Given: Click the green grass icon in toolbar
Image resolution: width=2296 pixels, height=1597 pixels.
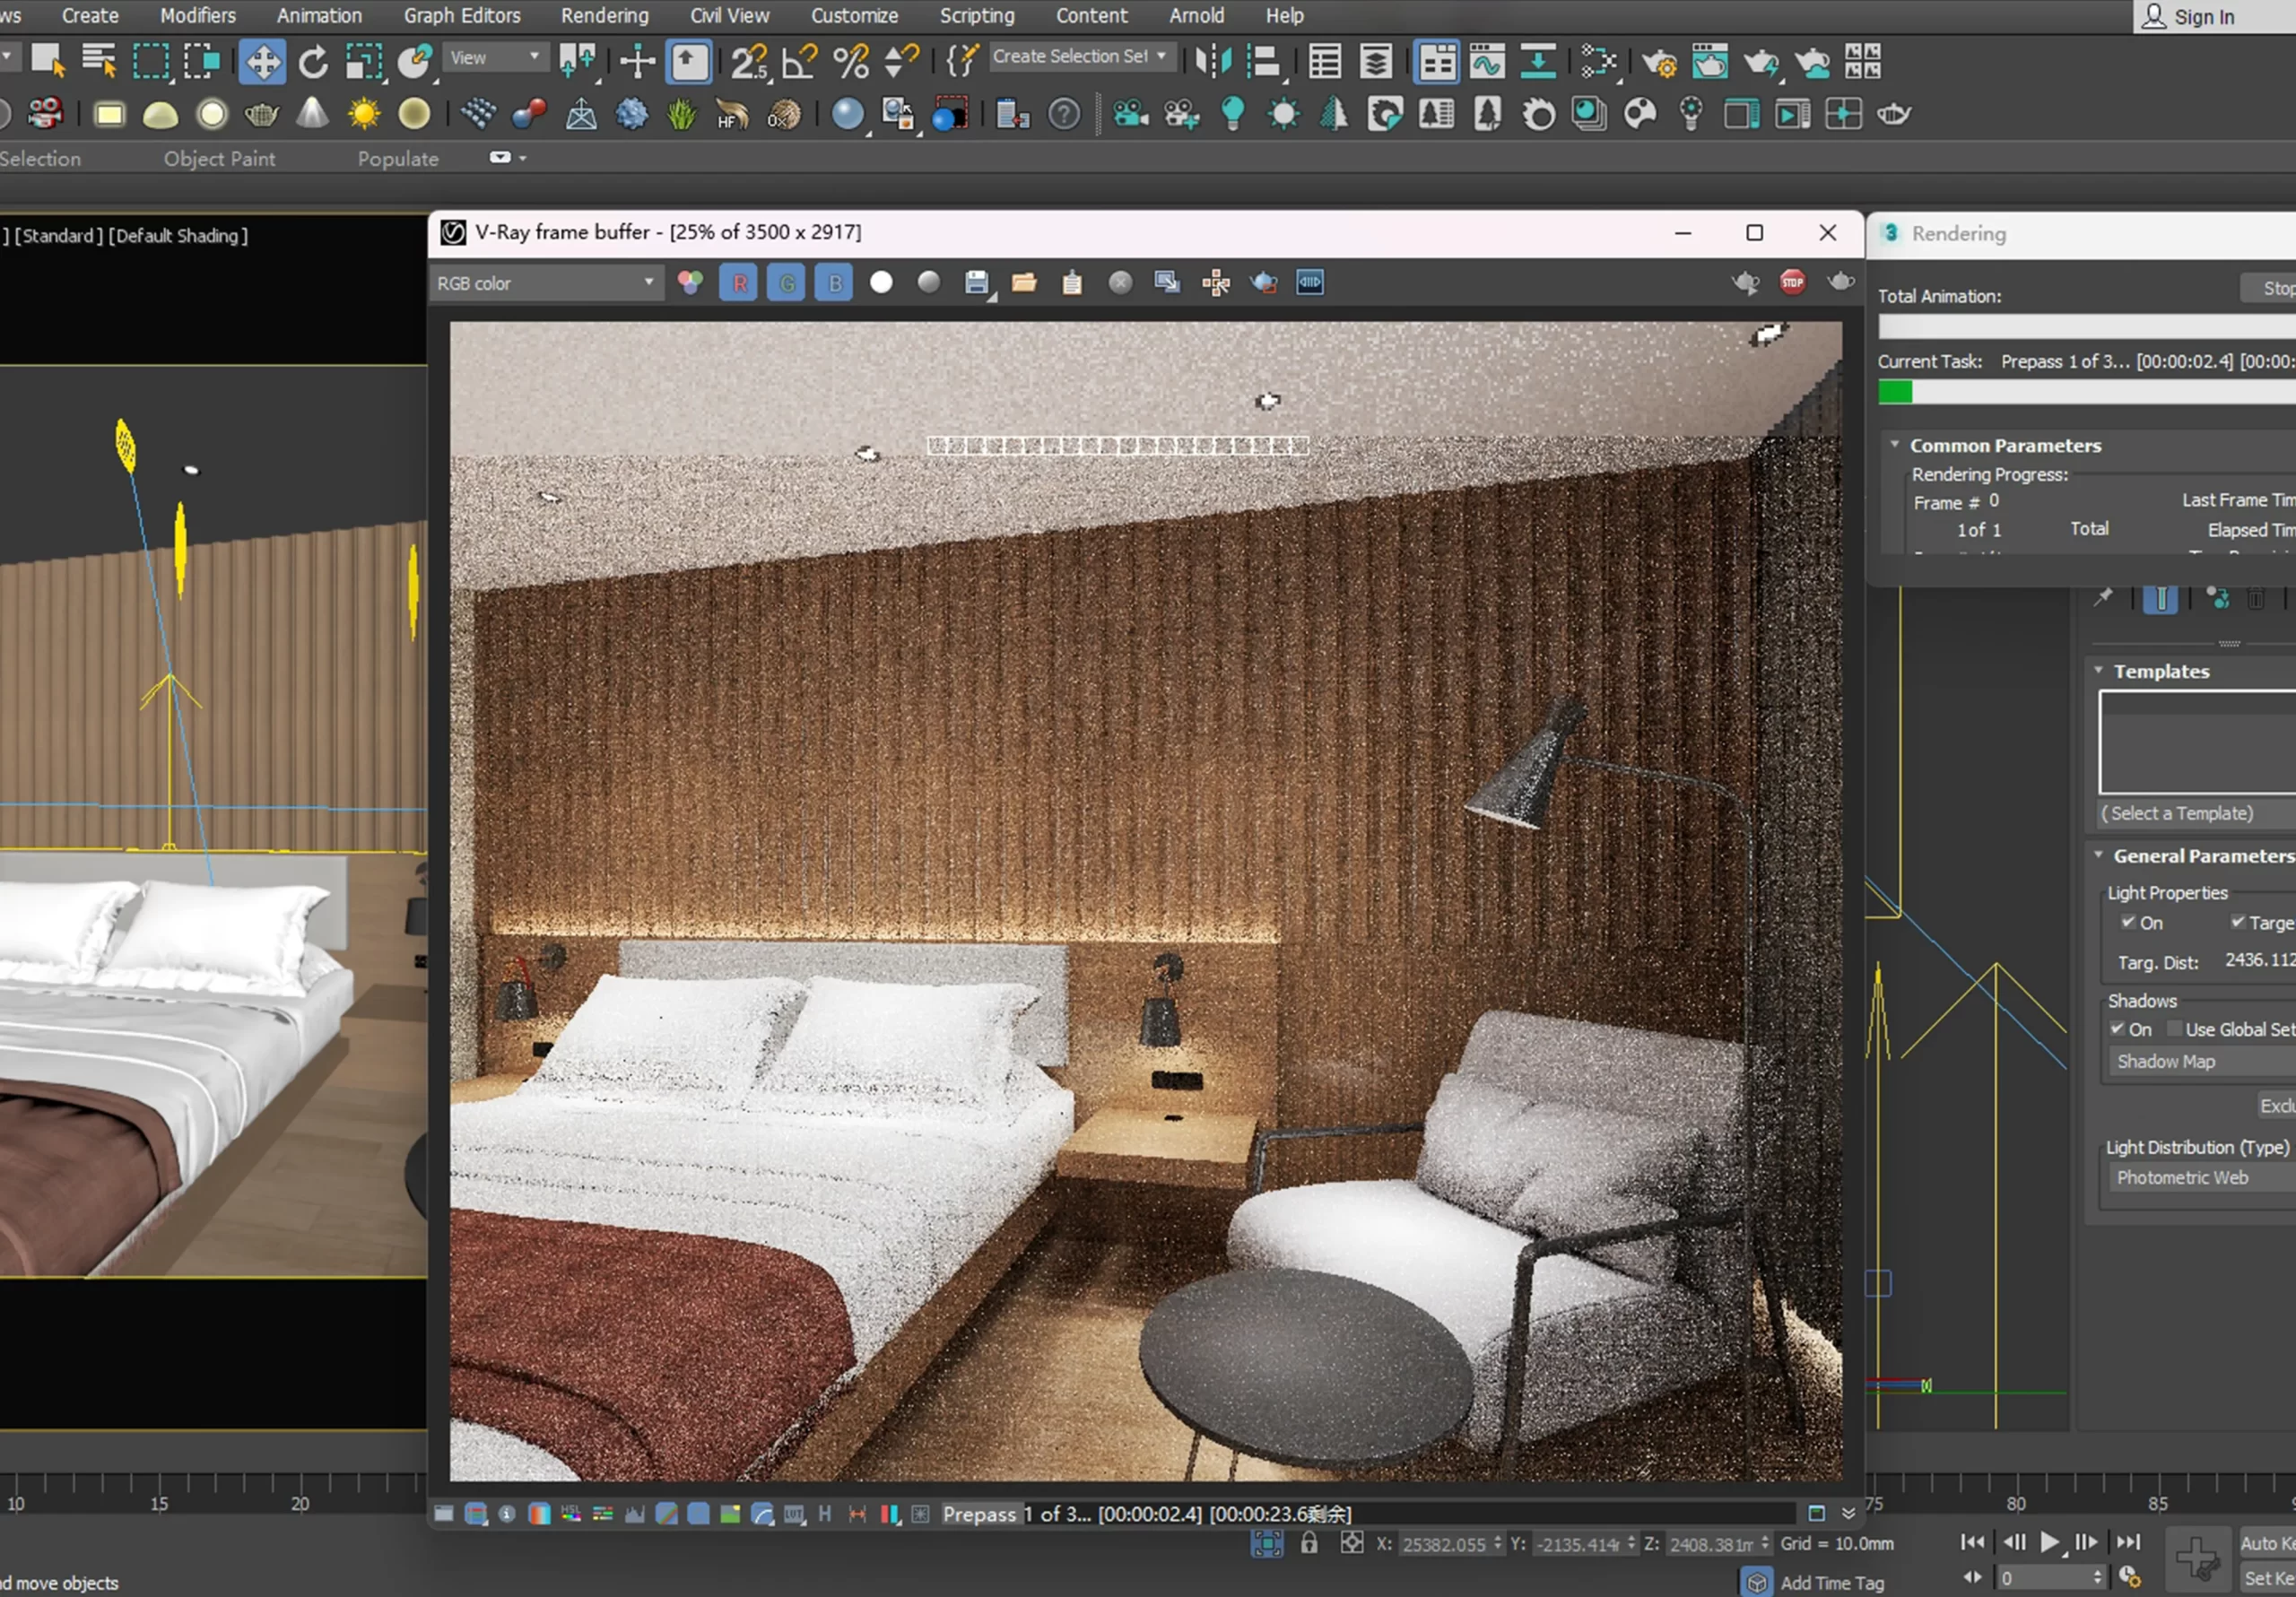Looking at the screenshot, I should (x=681, y=114).
